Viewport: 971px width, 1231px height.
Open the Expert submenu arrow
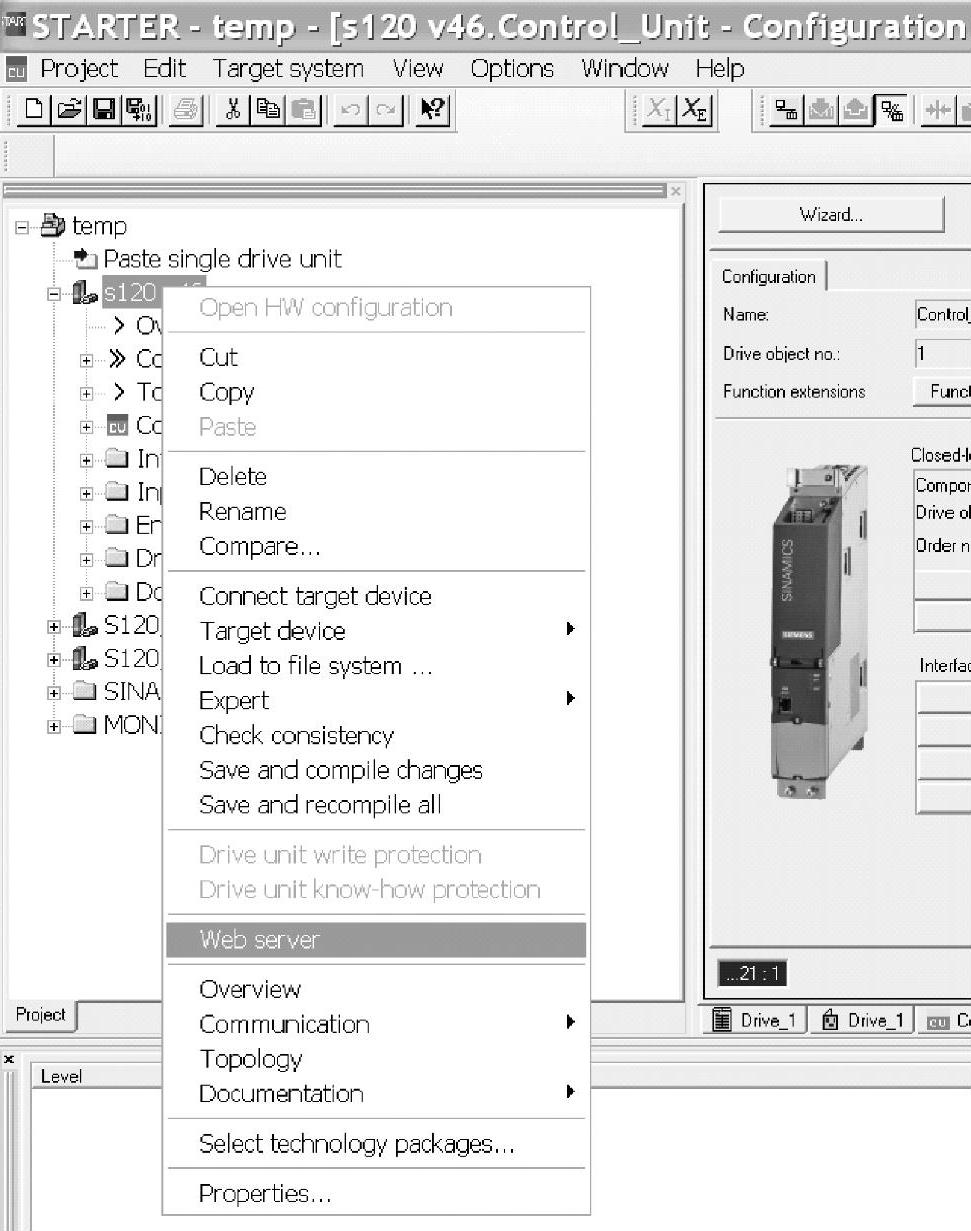click(571, 699)
